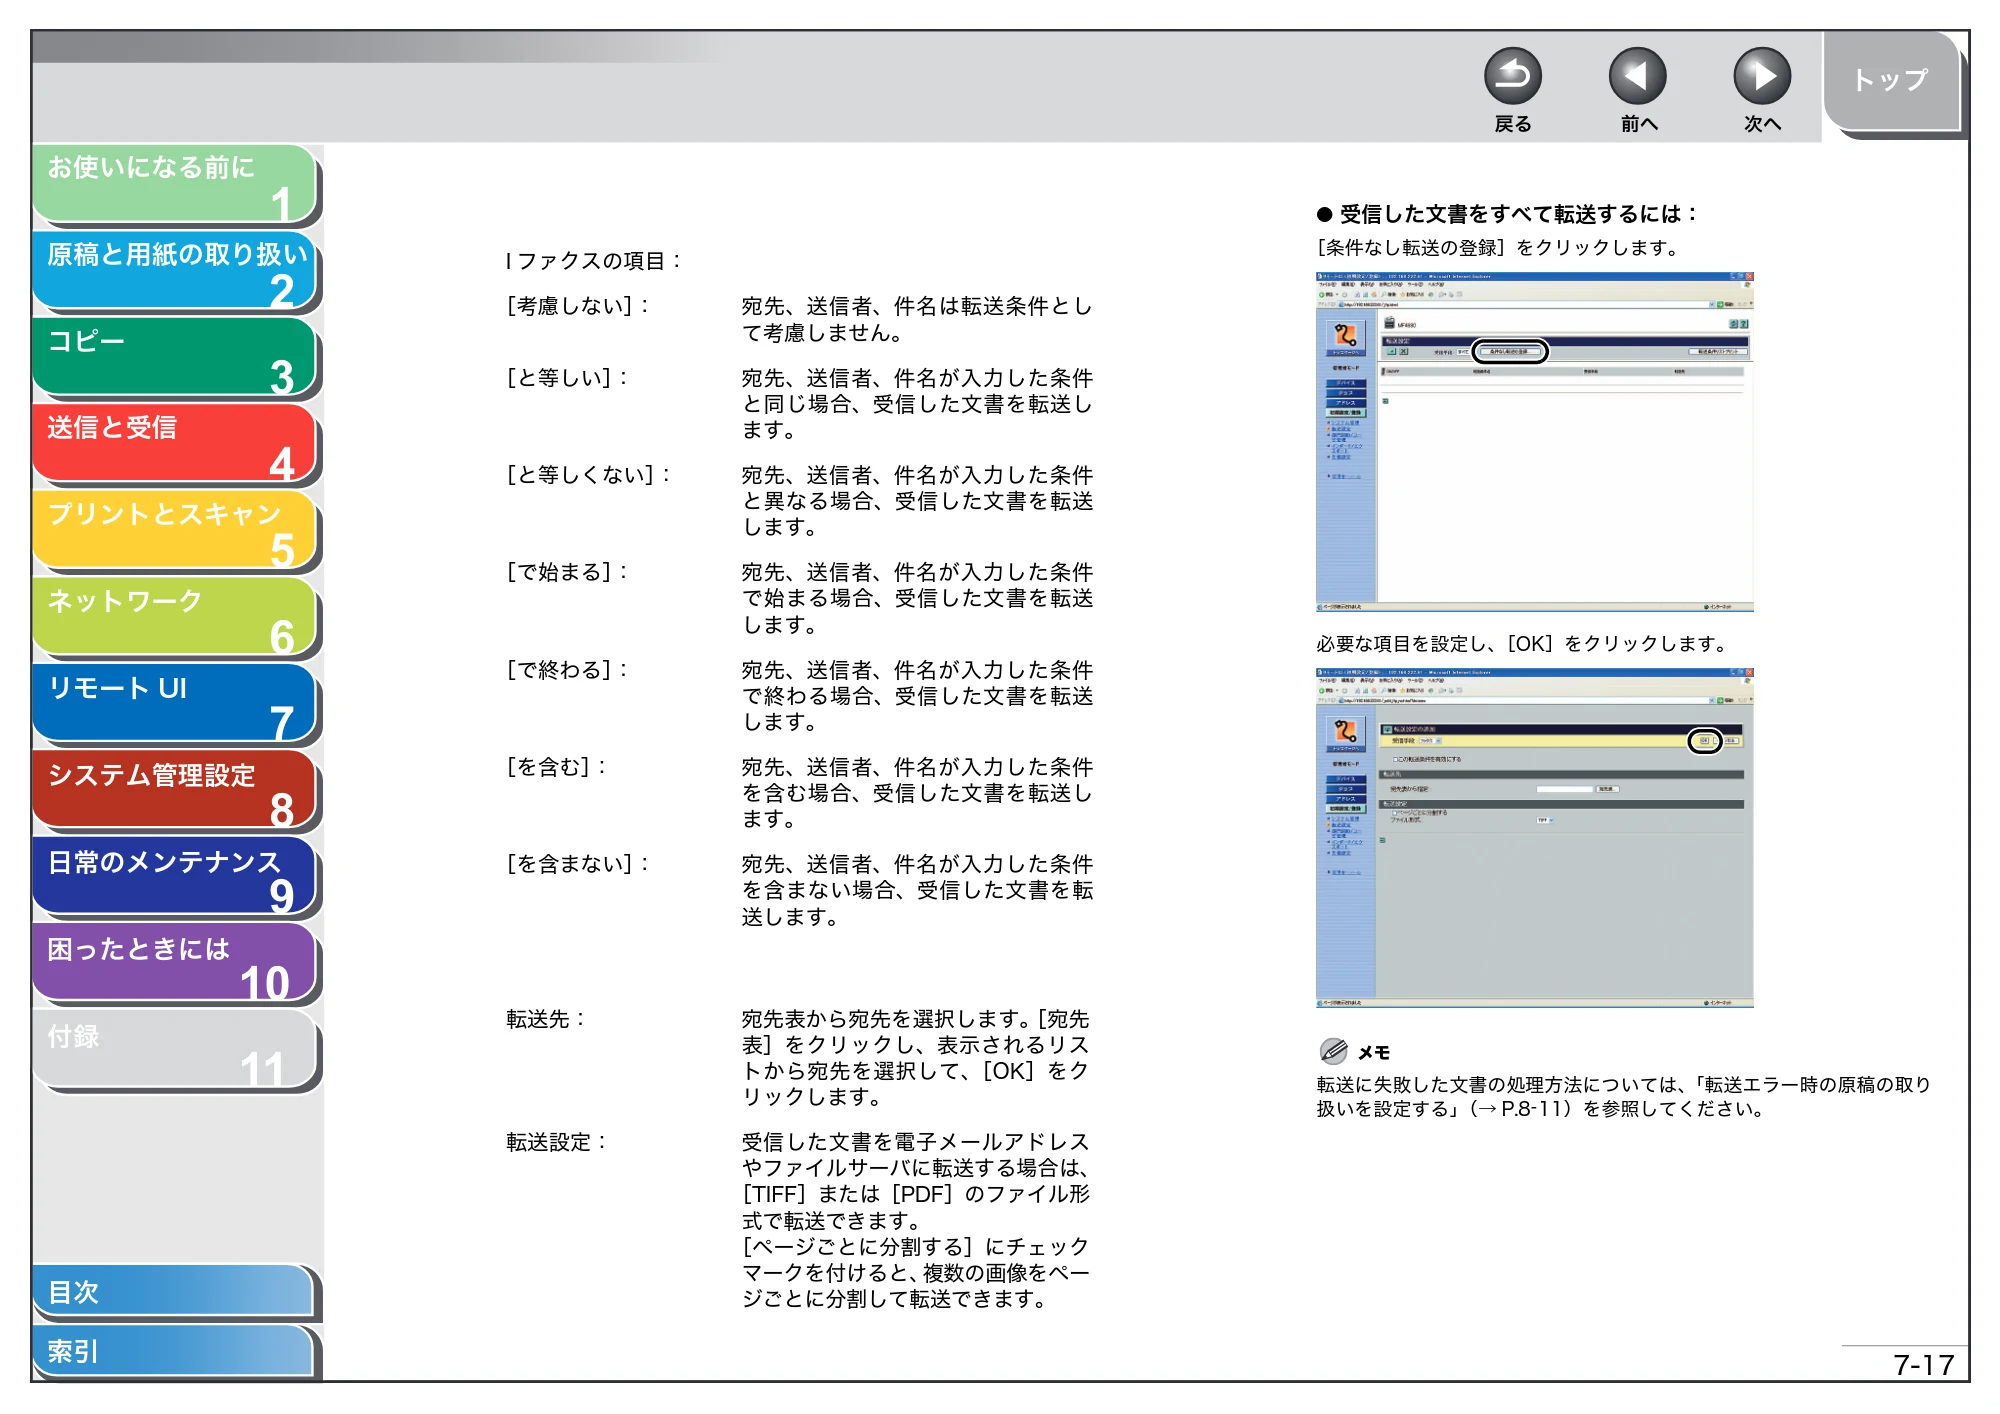Go to next page with 次へ icon
2000x1414 pixels.
tap(1761, 77)
